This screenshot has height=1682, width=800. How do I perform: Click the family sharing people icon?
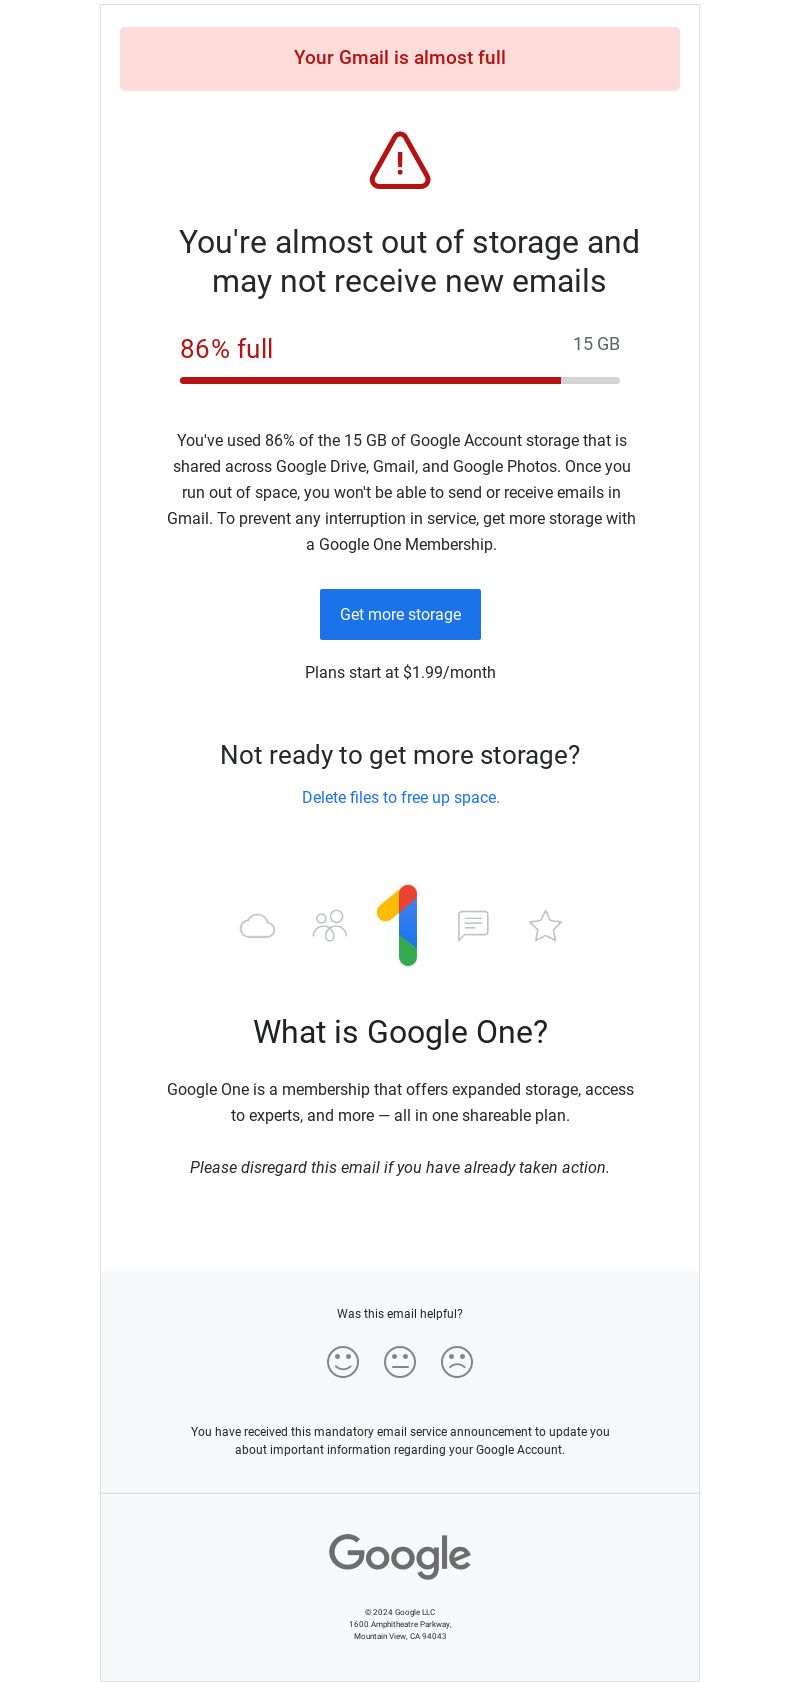coord(329,926)
